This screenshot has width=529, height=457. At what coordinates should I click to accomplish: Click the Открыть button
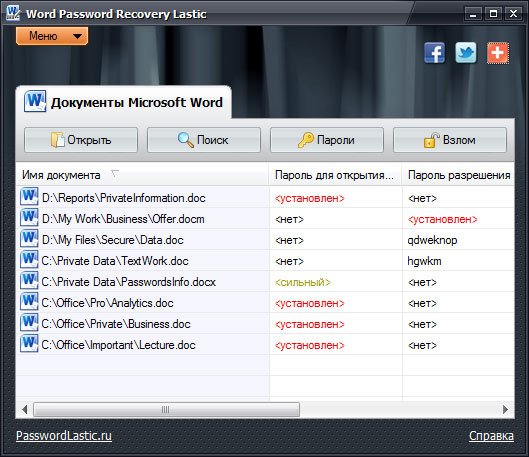click(81, 140)
